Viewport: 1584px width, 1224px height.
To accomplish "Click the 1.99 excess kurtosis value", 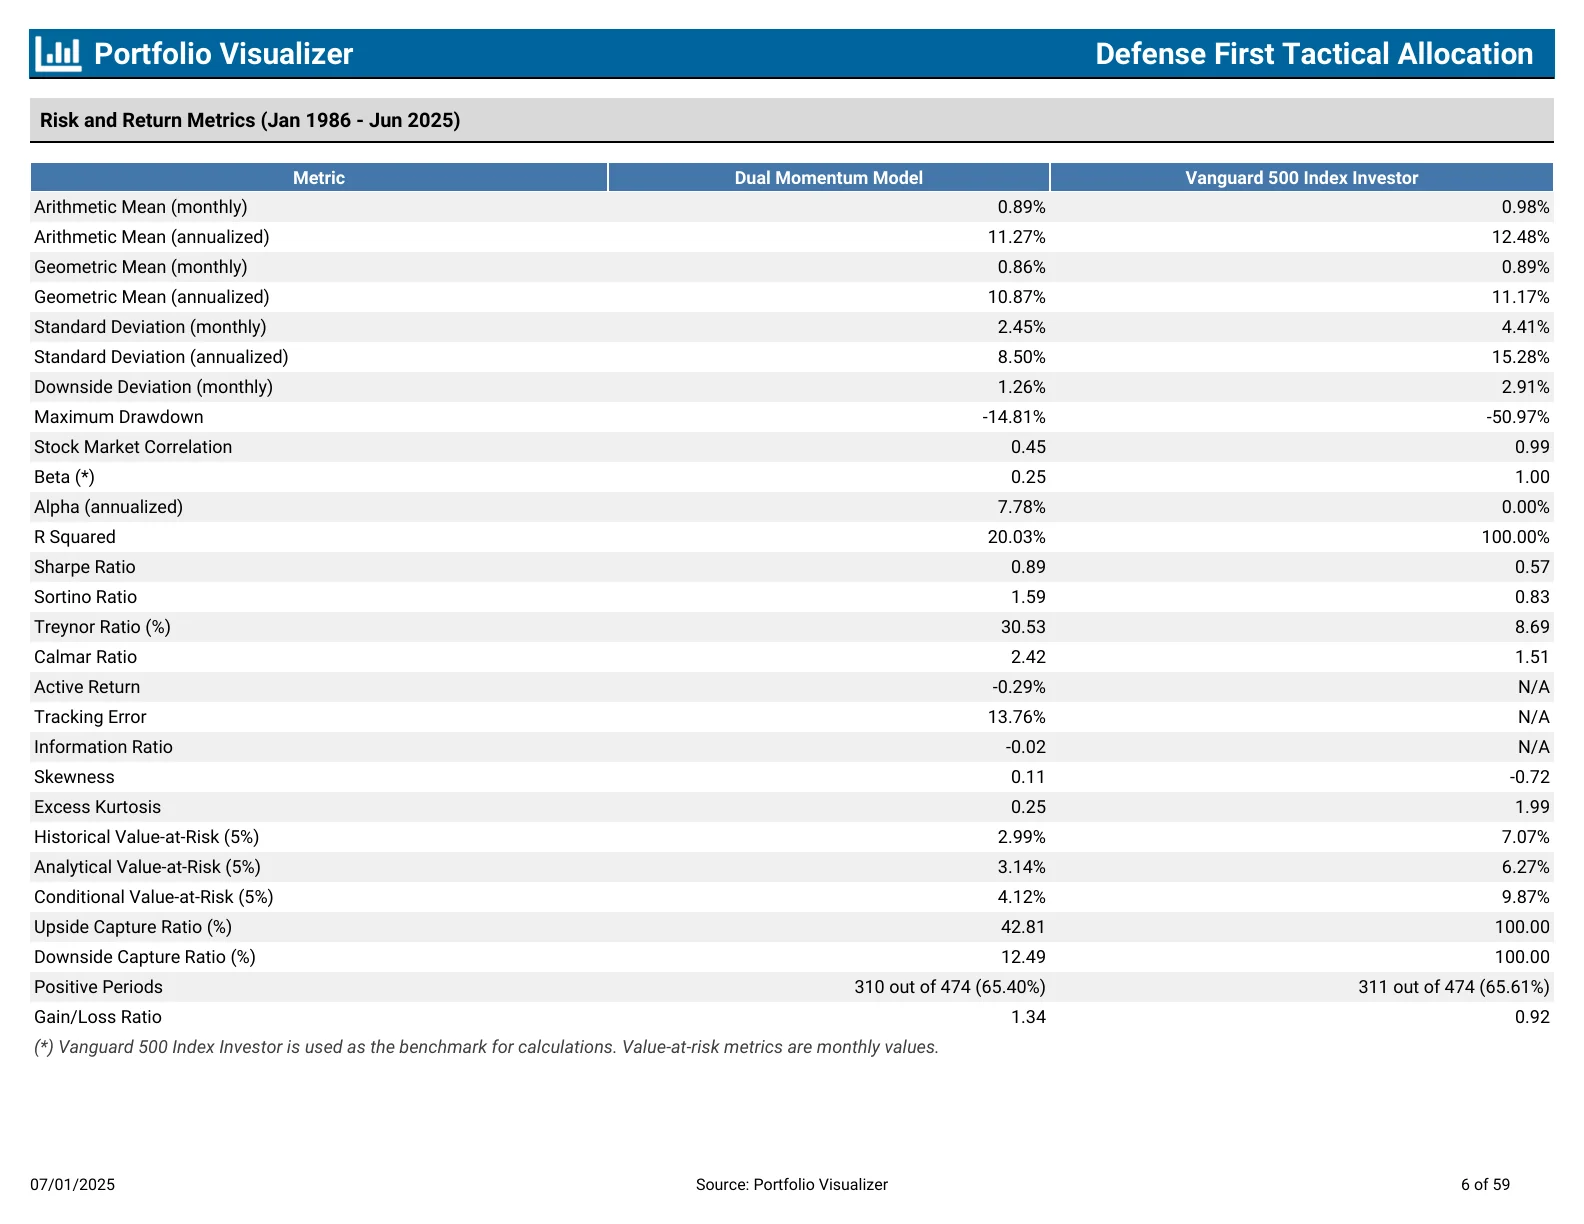I will click(x=1532, y=807).
